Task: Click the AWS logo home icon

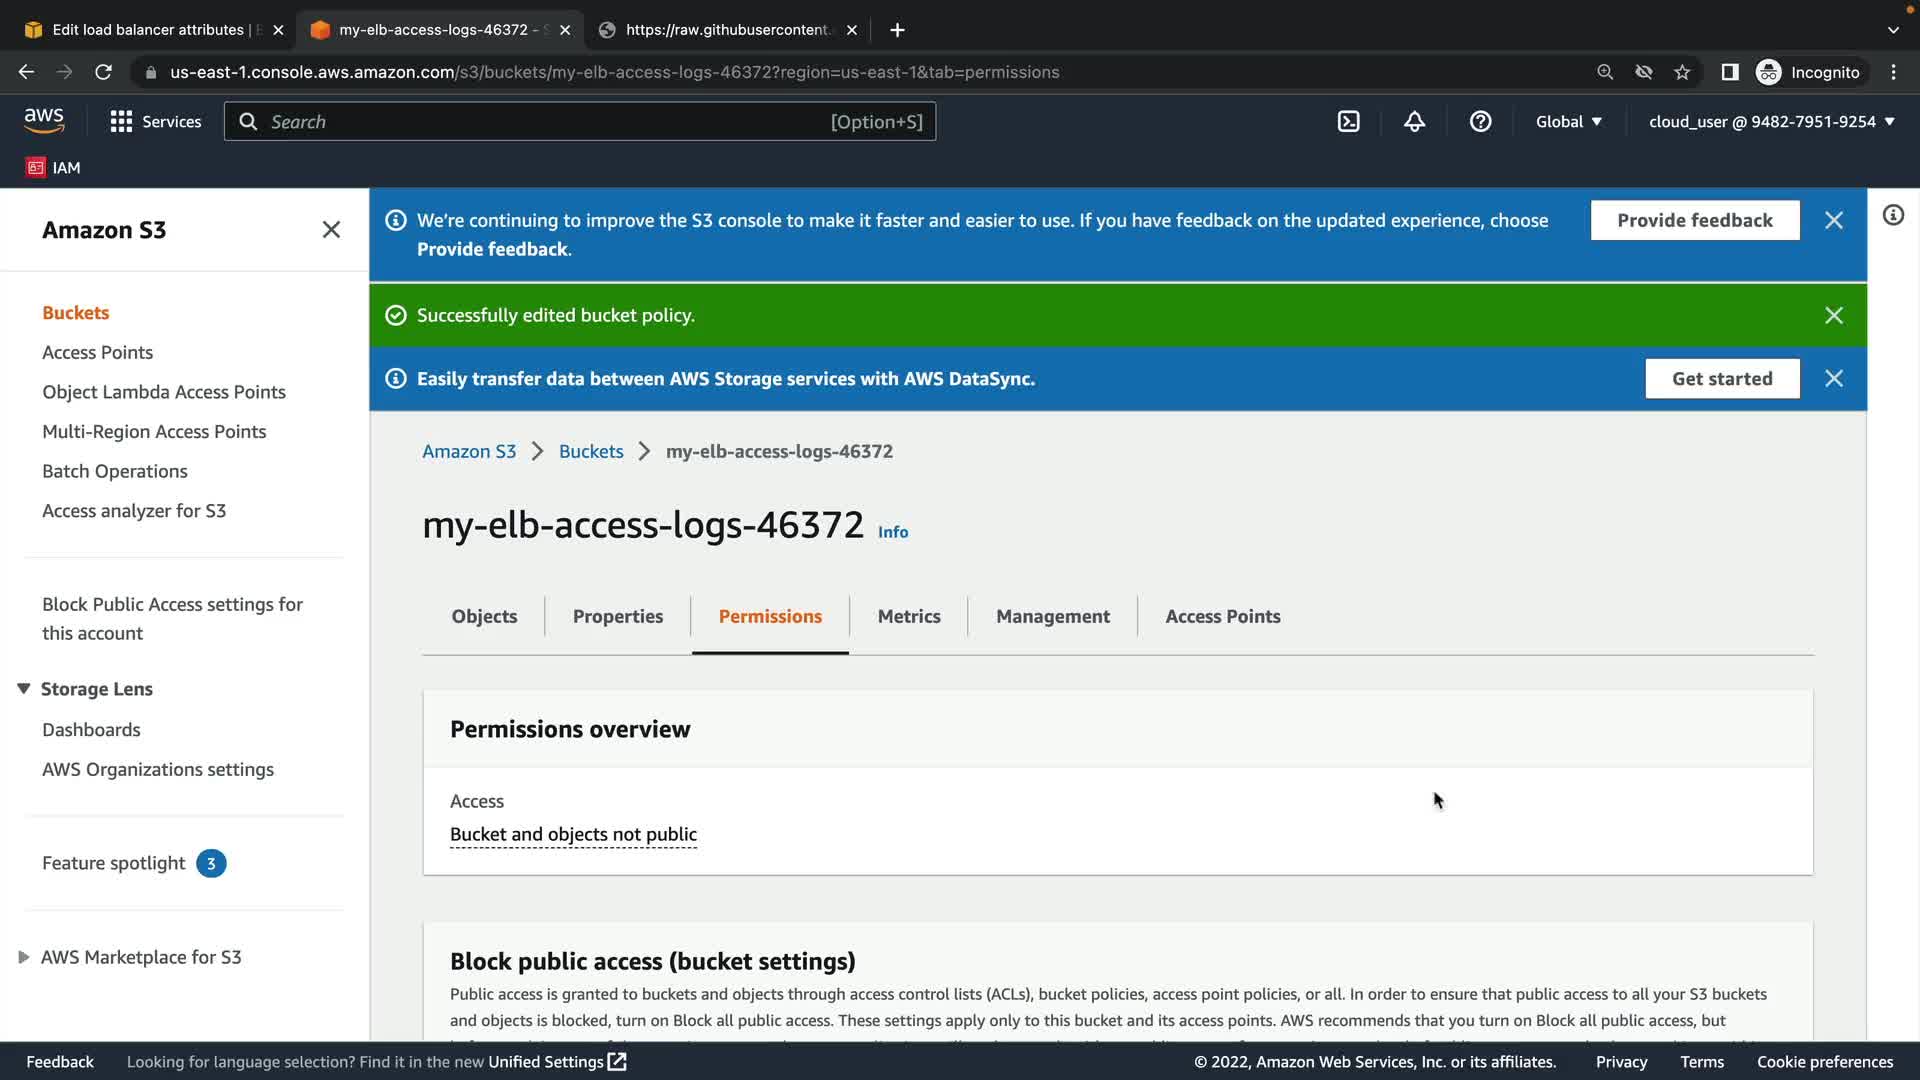Action: [44, 121]
